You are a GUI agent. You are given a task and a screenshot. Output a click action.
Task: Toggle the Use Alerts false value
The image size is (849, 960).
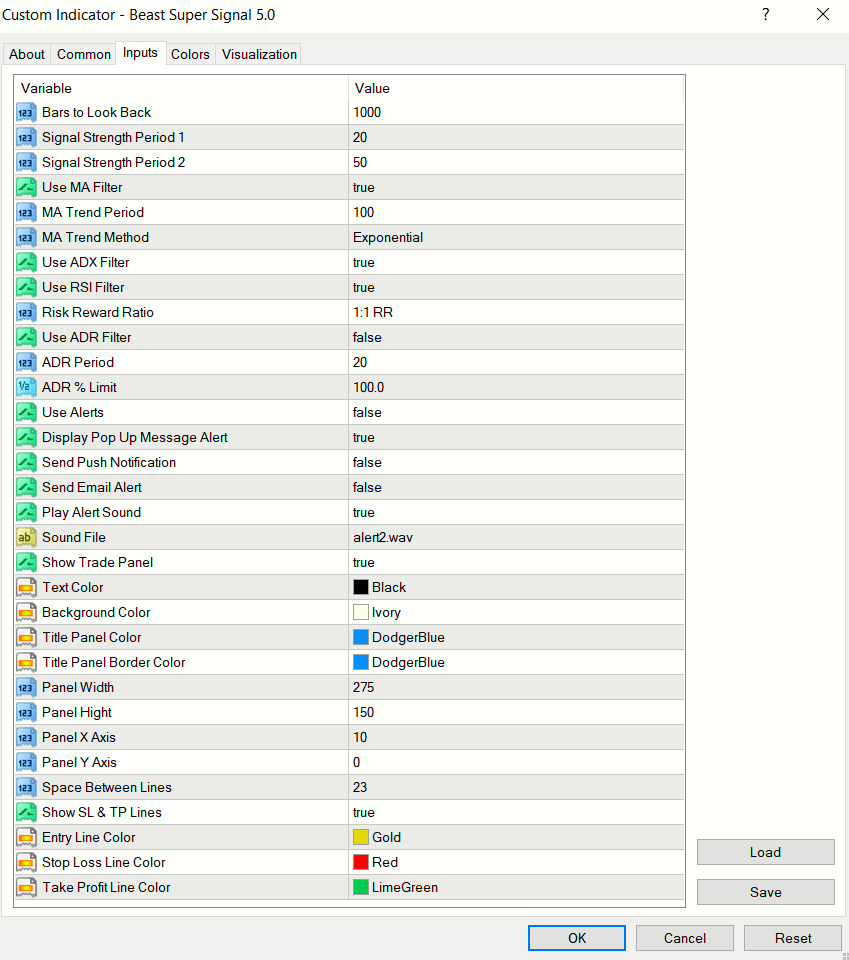pos(516,413)
